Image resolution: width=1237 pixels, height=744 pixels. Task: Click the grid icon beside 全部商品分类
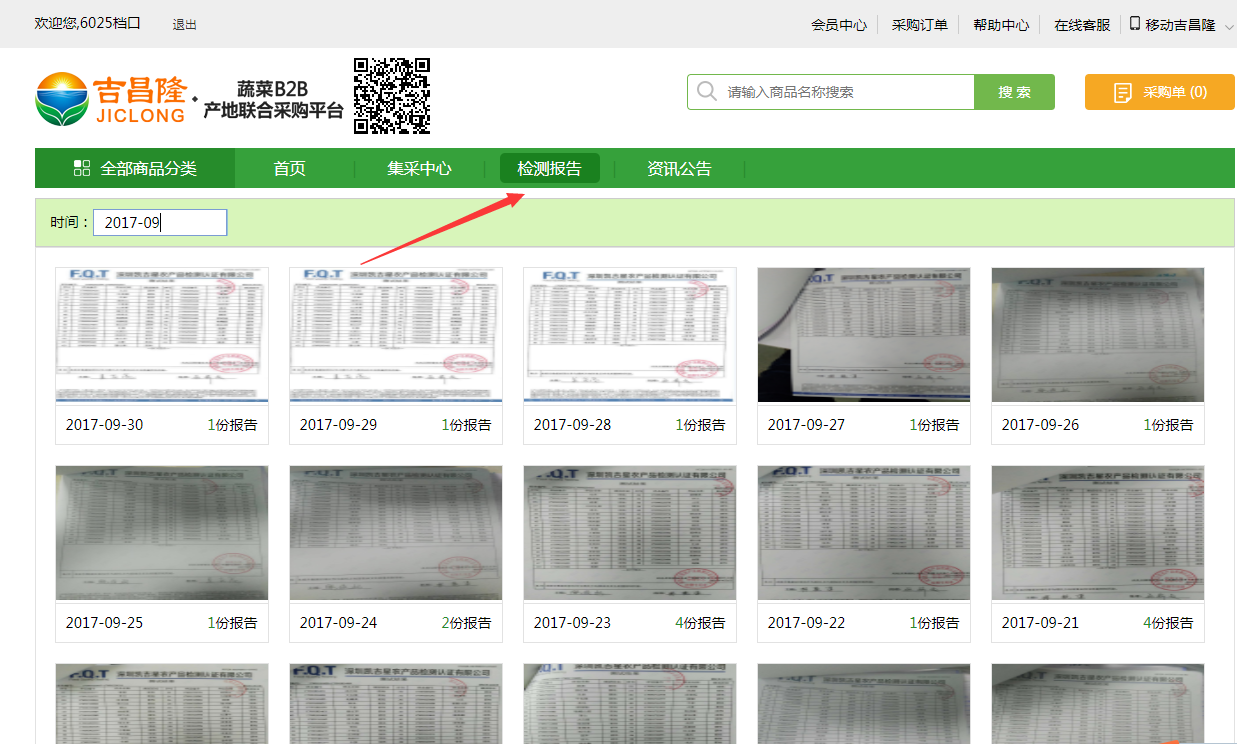click(x=82, y=168)
